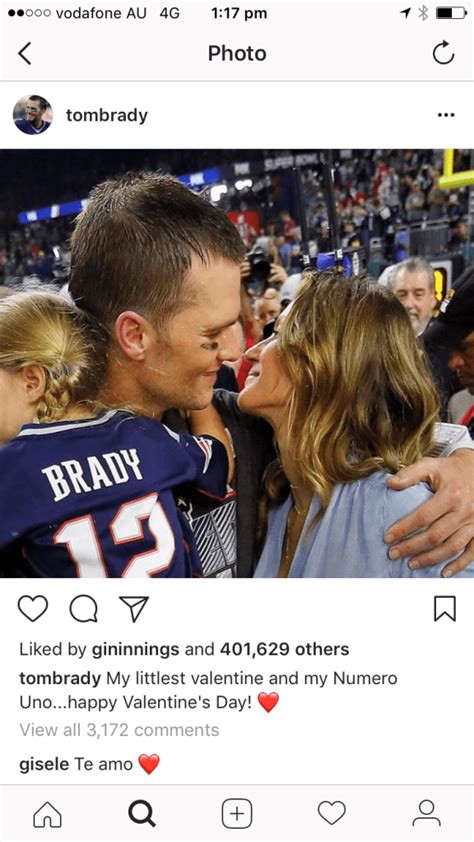Image resolution: width=474 pixels, height=842 pixels.
Task: Open gisele's profile from her comment
Action: (44, 764)
